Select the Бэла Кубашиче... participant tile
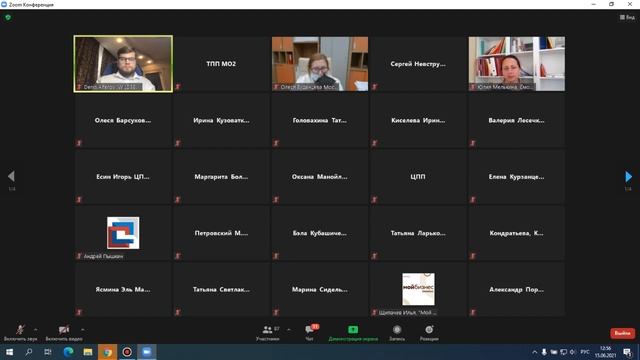Image resolution: width=640 pixels, height=360 pixels. click(320, 233)
